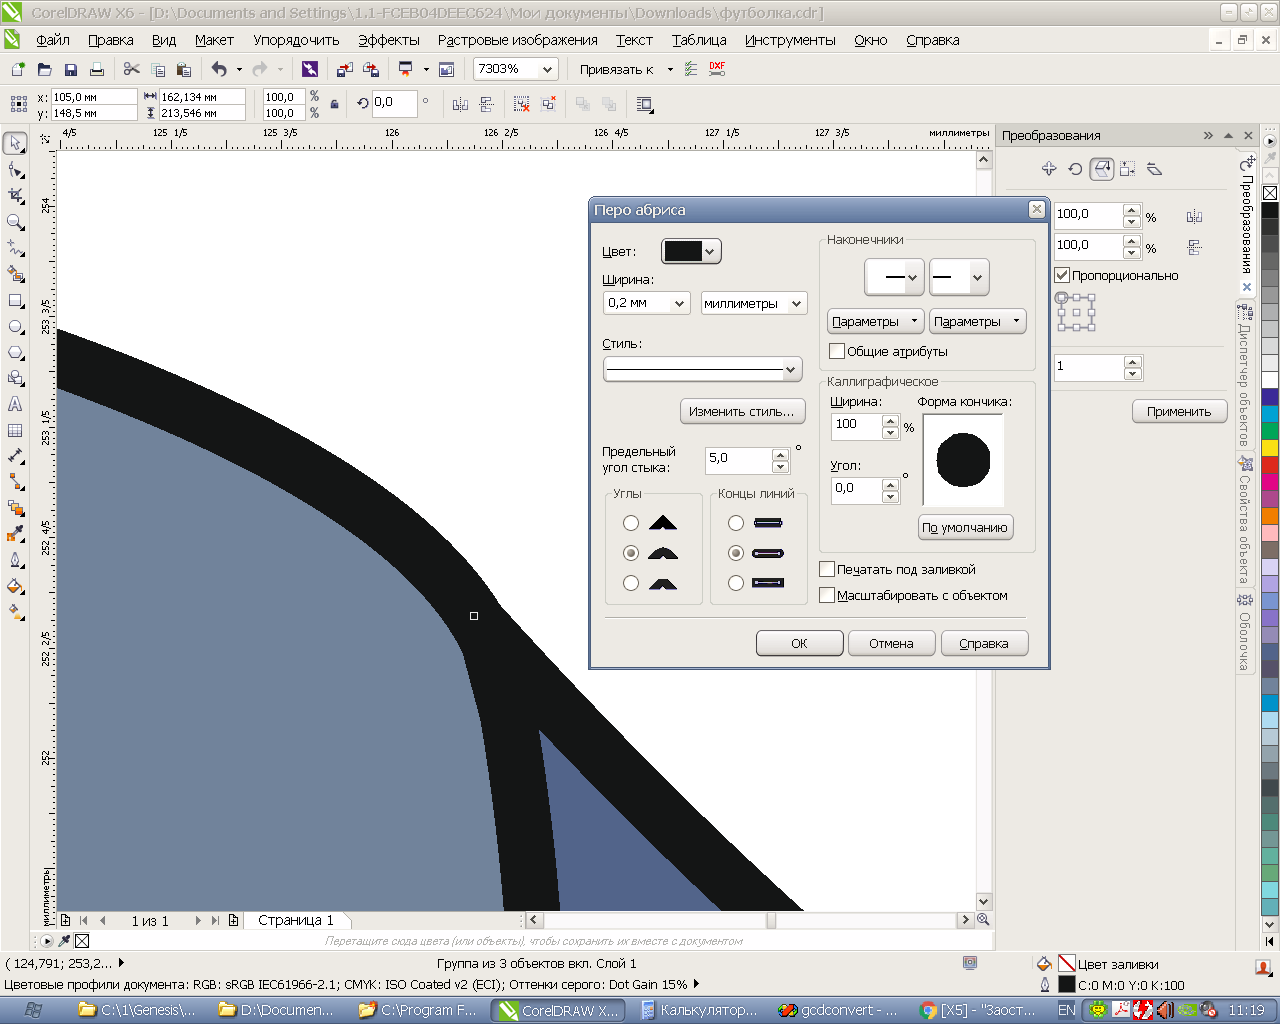The width and height of the screenshot is (1280, 1024).
Task: Select the mitered corners radio button
Action: 631,523
